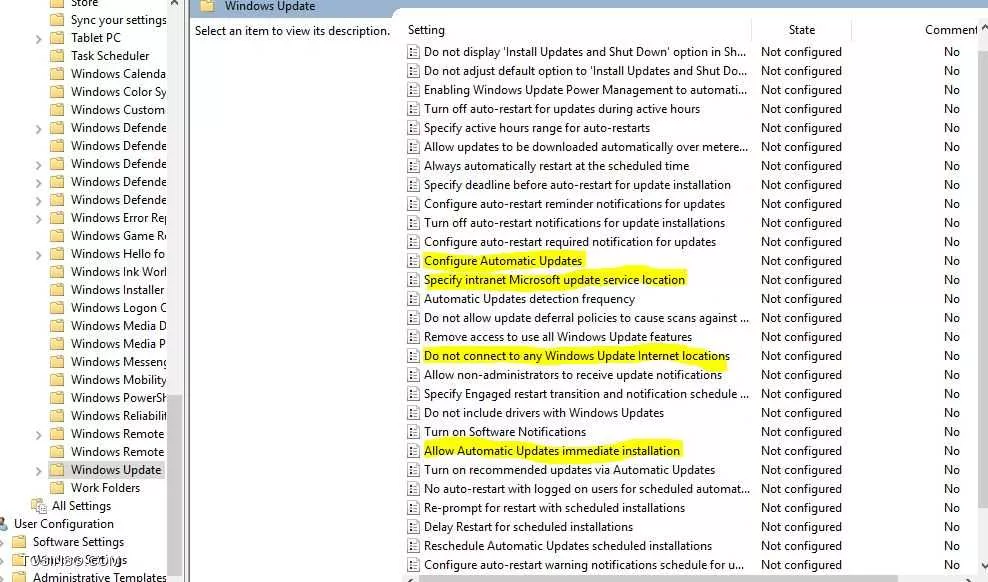This screenshot has width=988, height=582.
Task: Select Do not include drivers with Windows Updates
Action: [544, 413]
